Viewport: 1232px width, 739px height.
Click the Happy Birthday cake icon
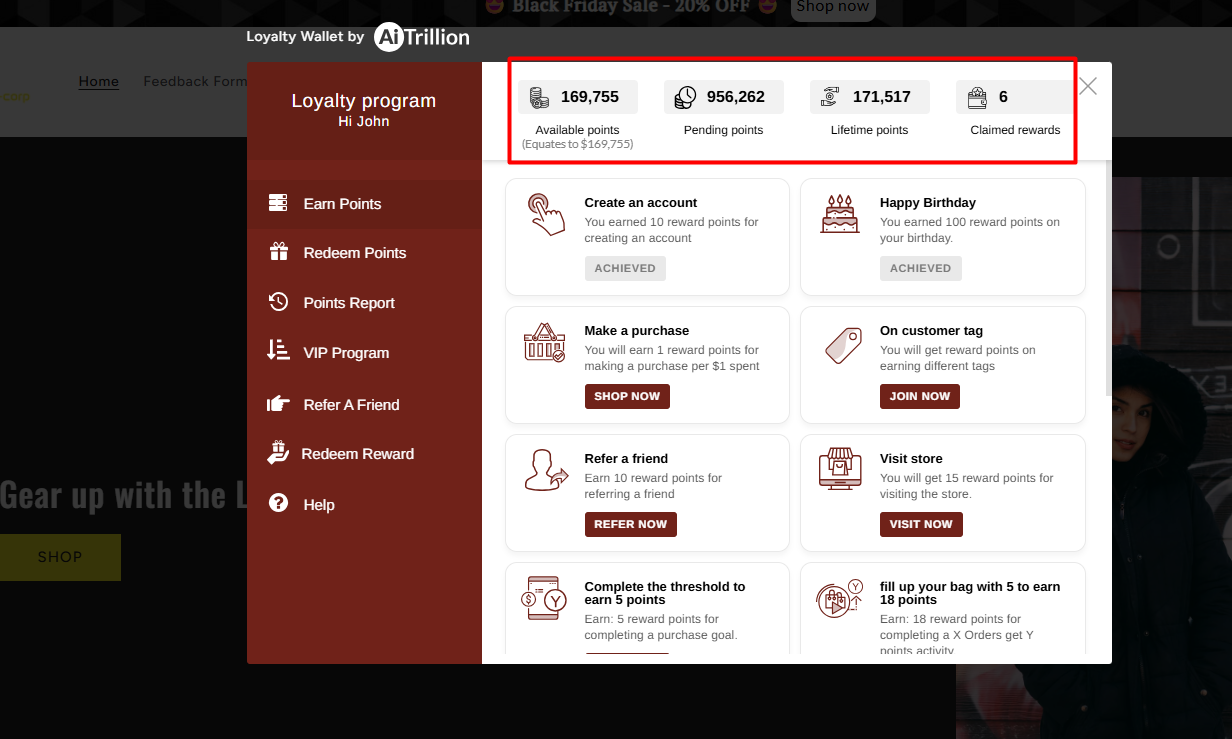(x=839, y=214)
